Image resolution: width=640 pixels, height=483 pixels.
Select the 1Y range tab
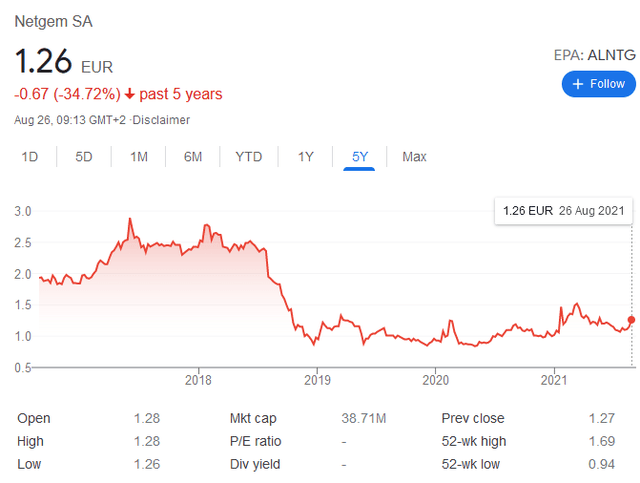[306, 157]
